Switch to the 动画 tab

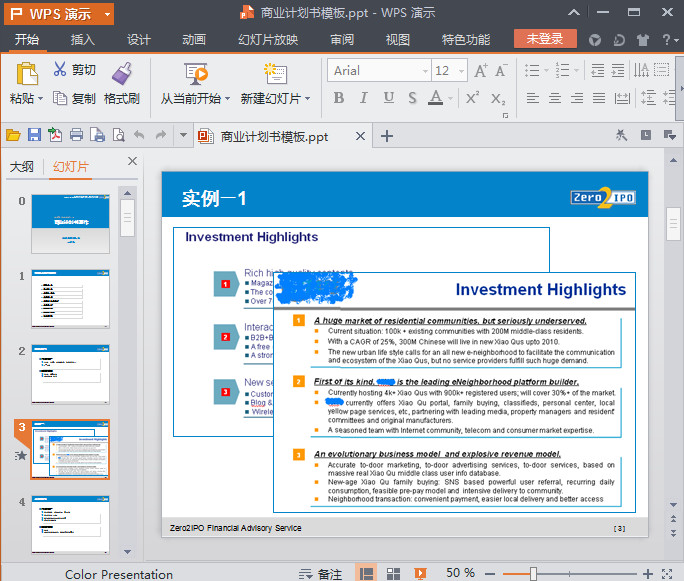pos(194,40)
